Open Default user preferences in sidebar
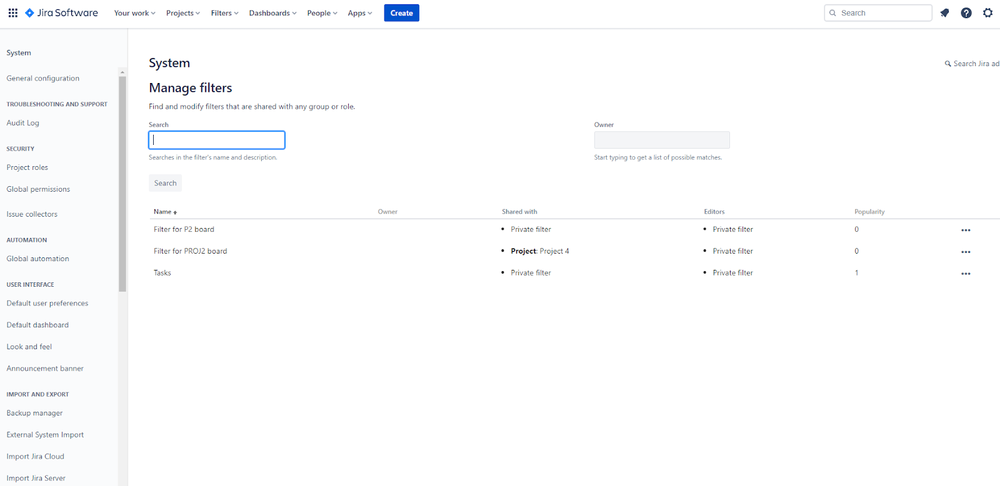Screen dimensions: 1000x486 (x=47, y=304)
